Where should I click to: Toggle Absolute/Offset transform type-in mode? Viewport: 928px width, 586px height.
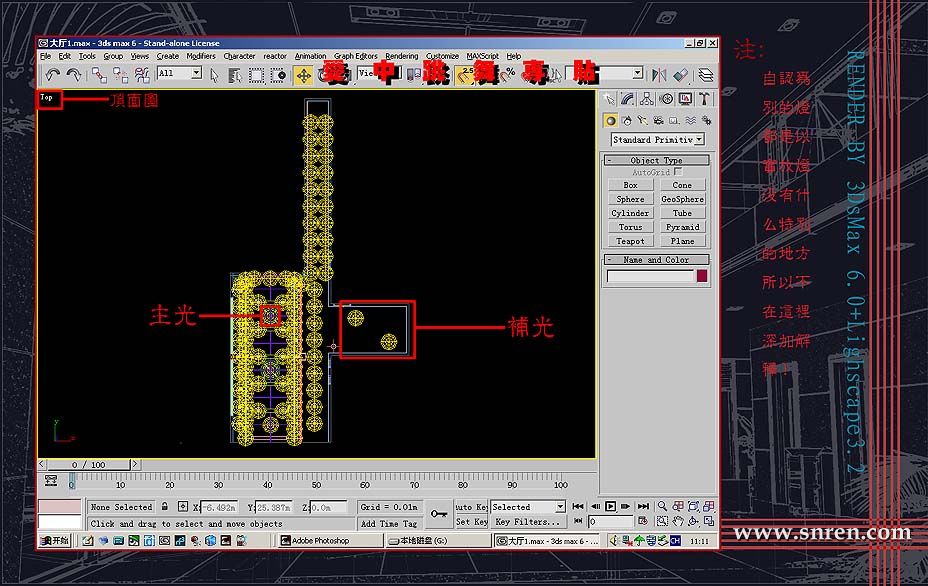tap(183, 507)
